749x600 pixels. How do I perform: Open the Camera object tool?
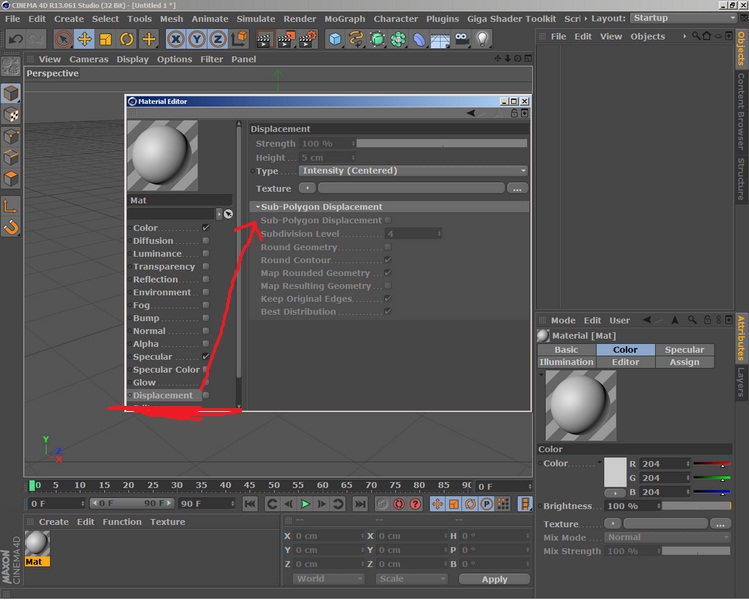[461, 39]
